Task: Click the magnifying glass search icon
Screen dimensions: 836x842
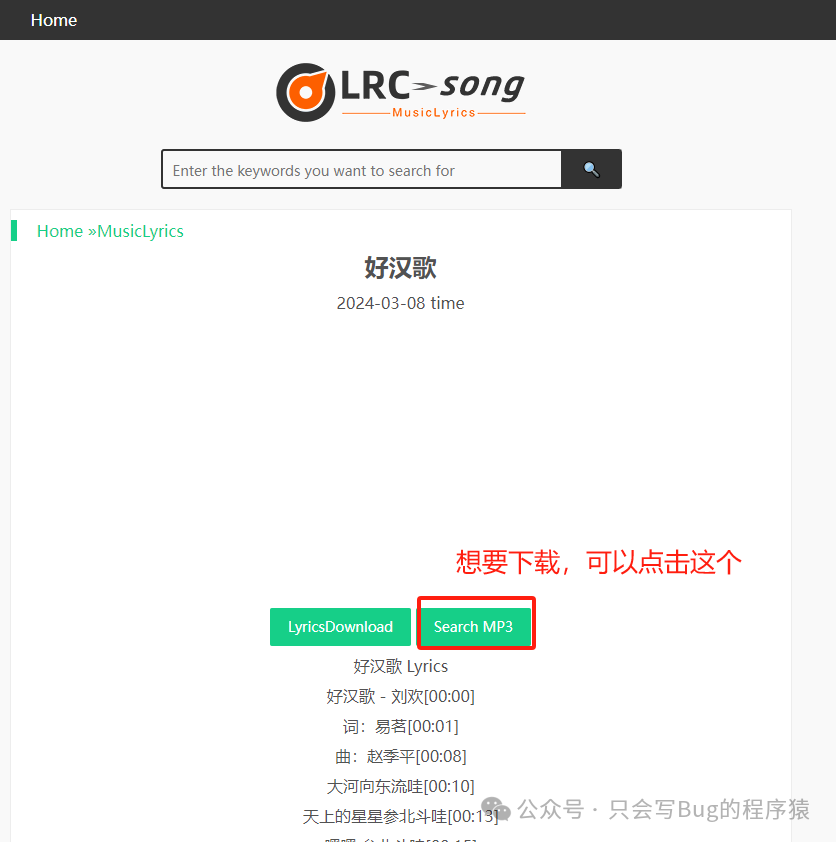Action: (590, 168)
